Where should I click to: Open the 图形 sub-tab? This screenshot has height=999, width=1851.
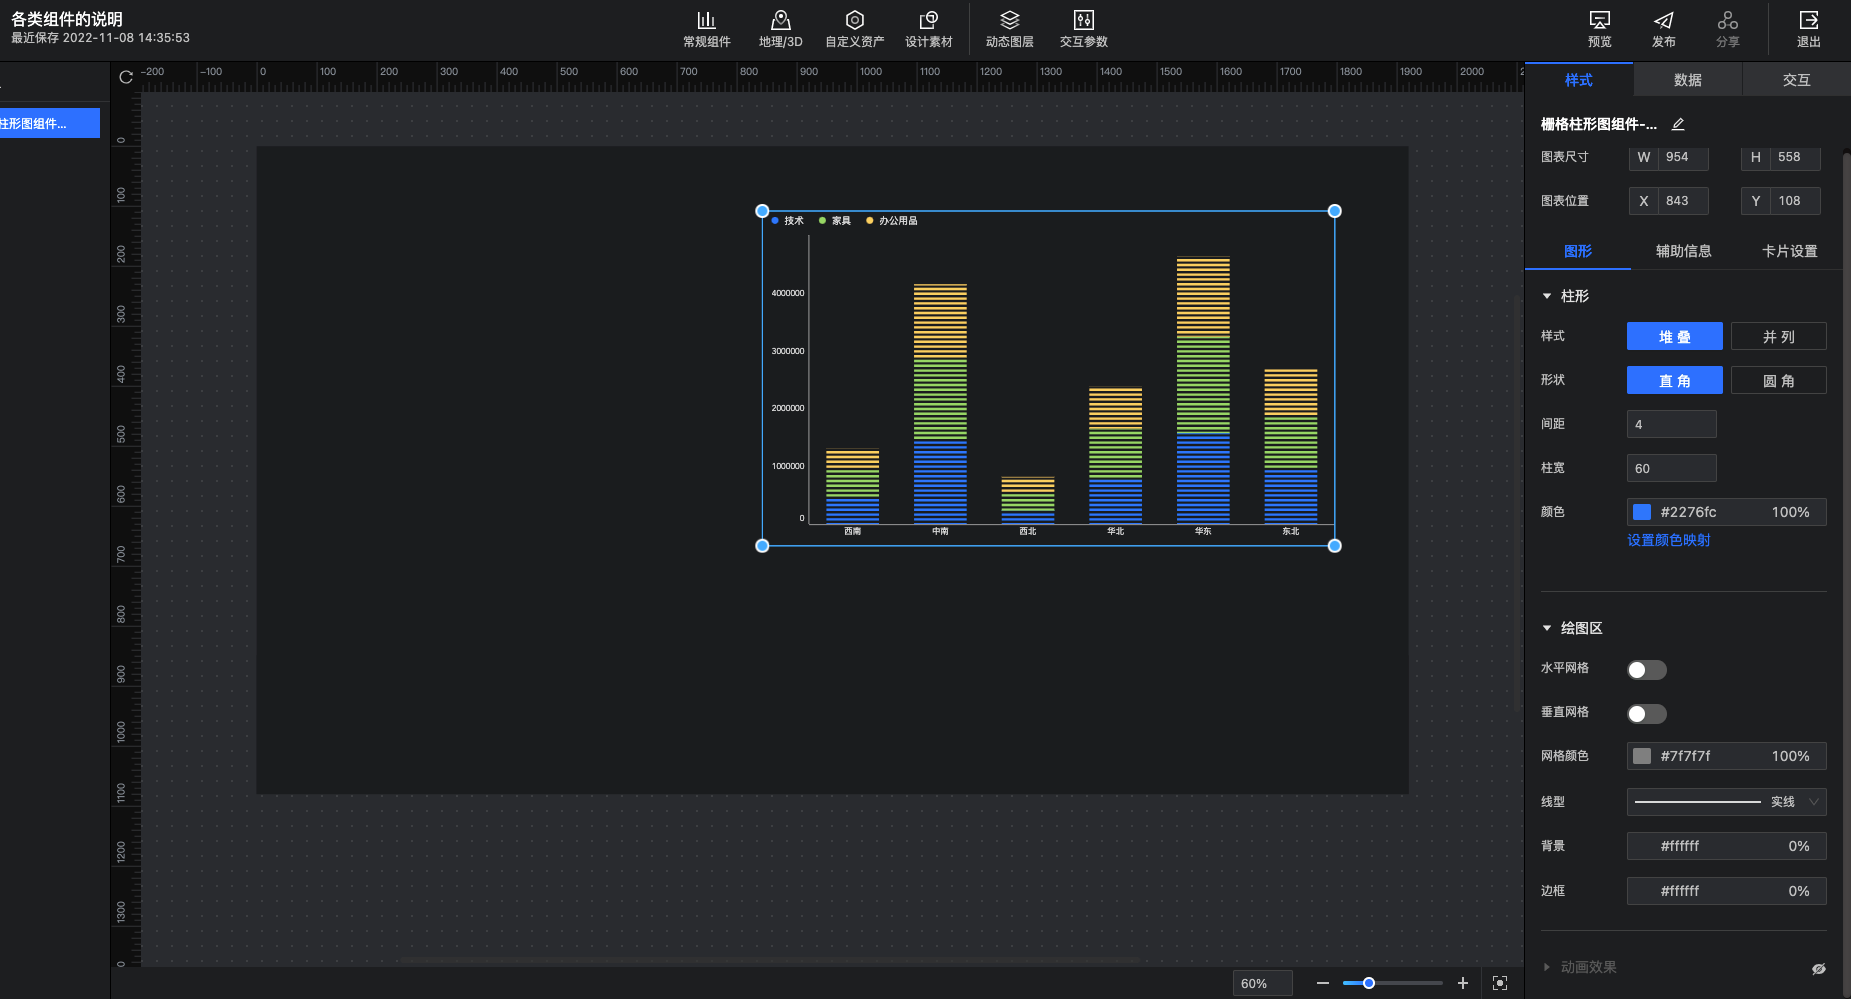tap(1578, 251)
